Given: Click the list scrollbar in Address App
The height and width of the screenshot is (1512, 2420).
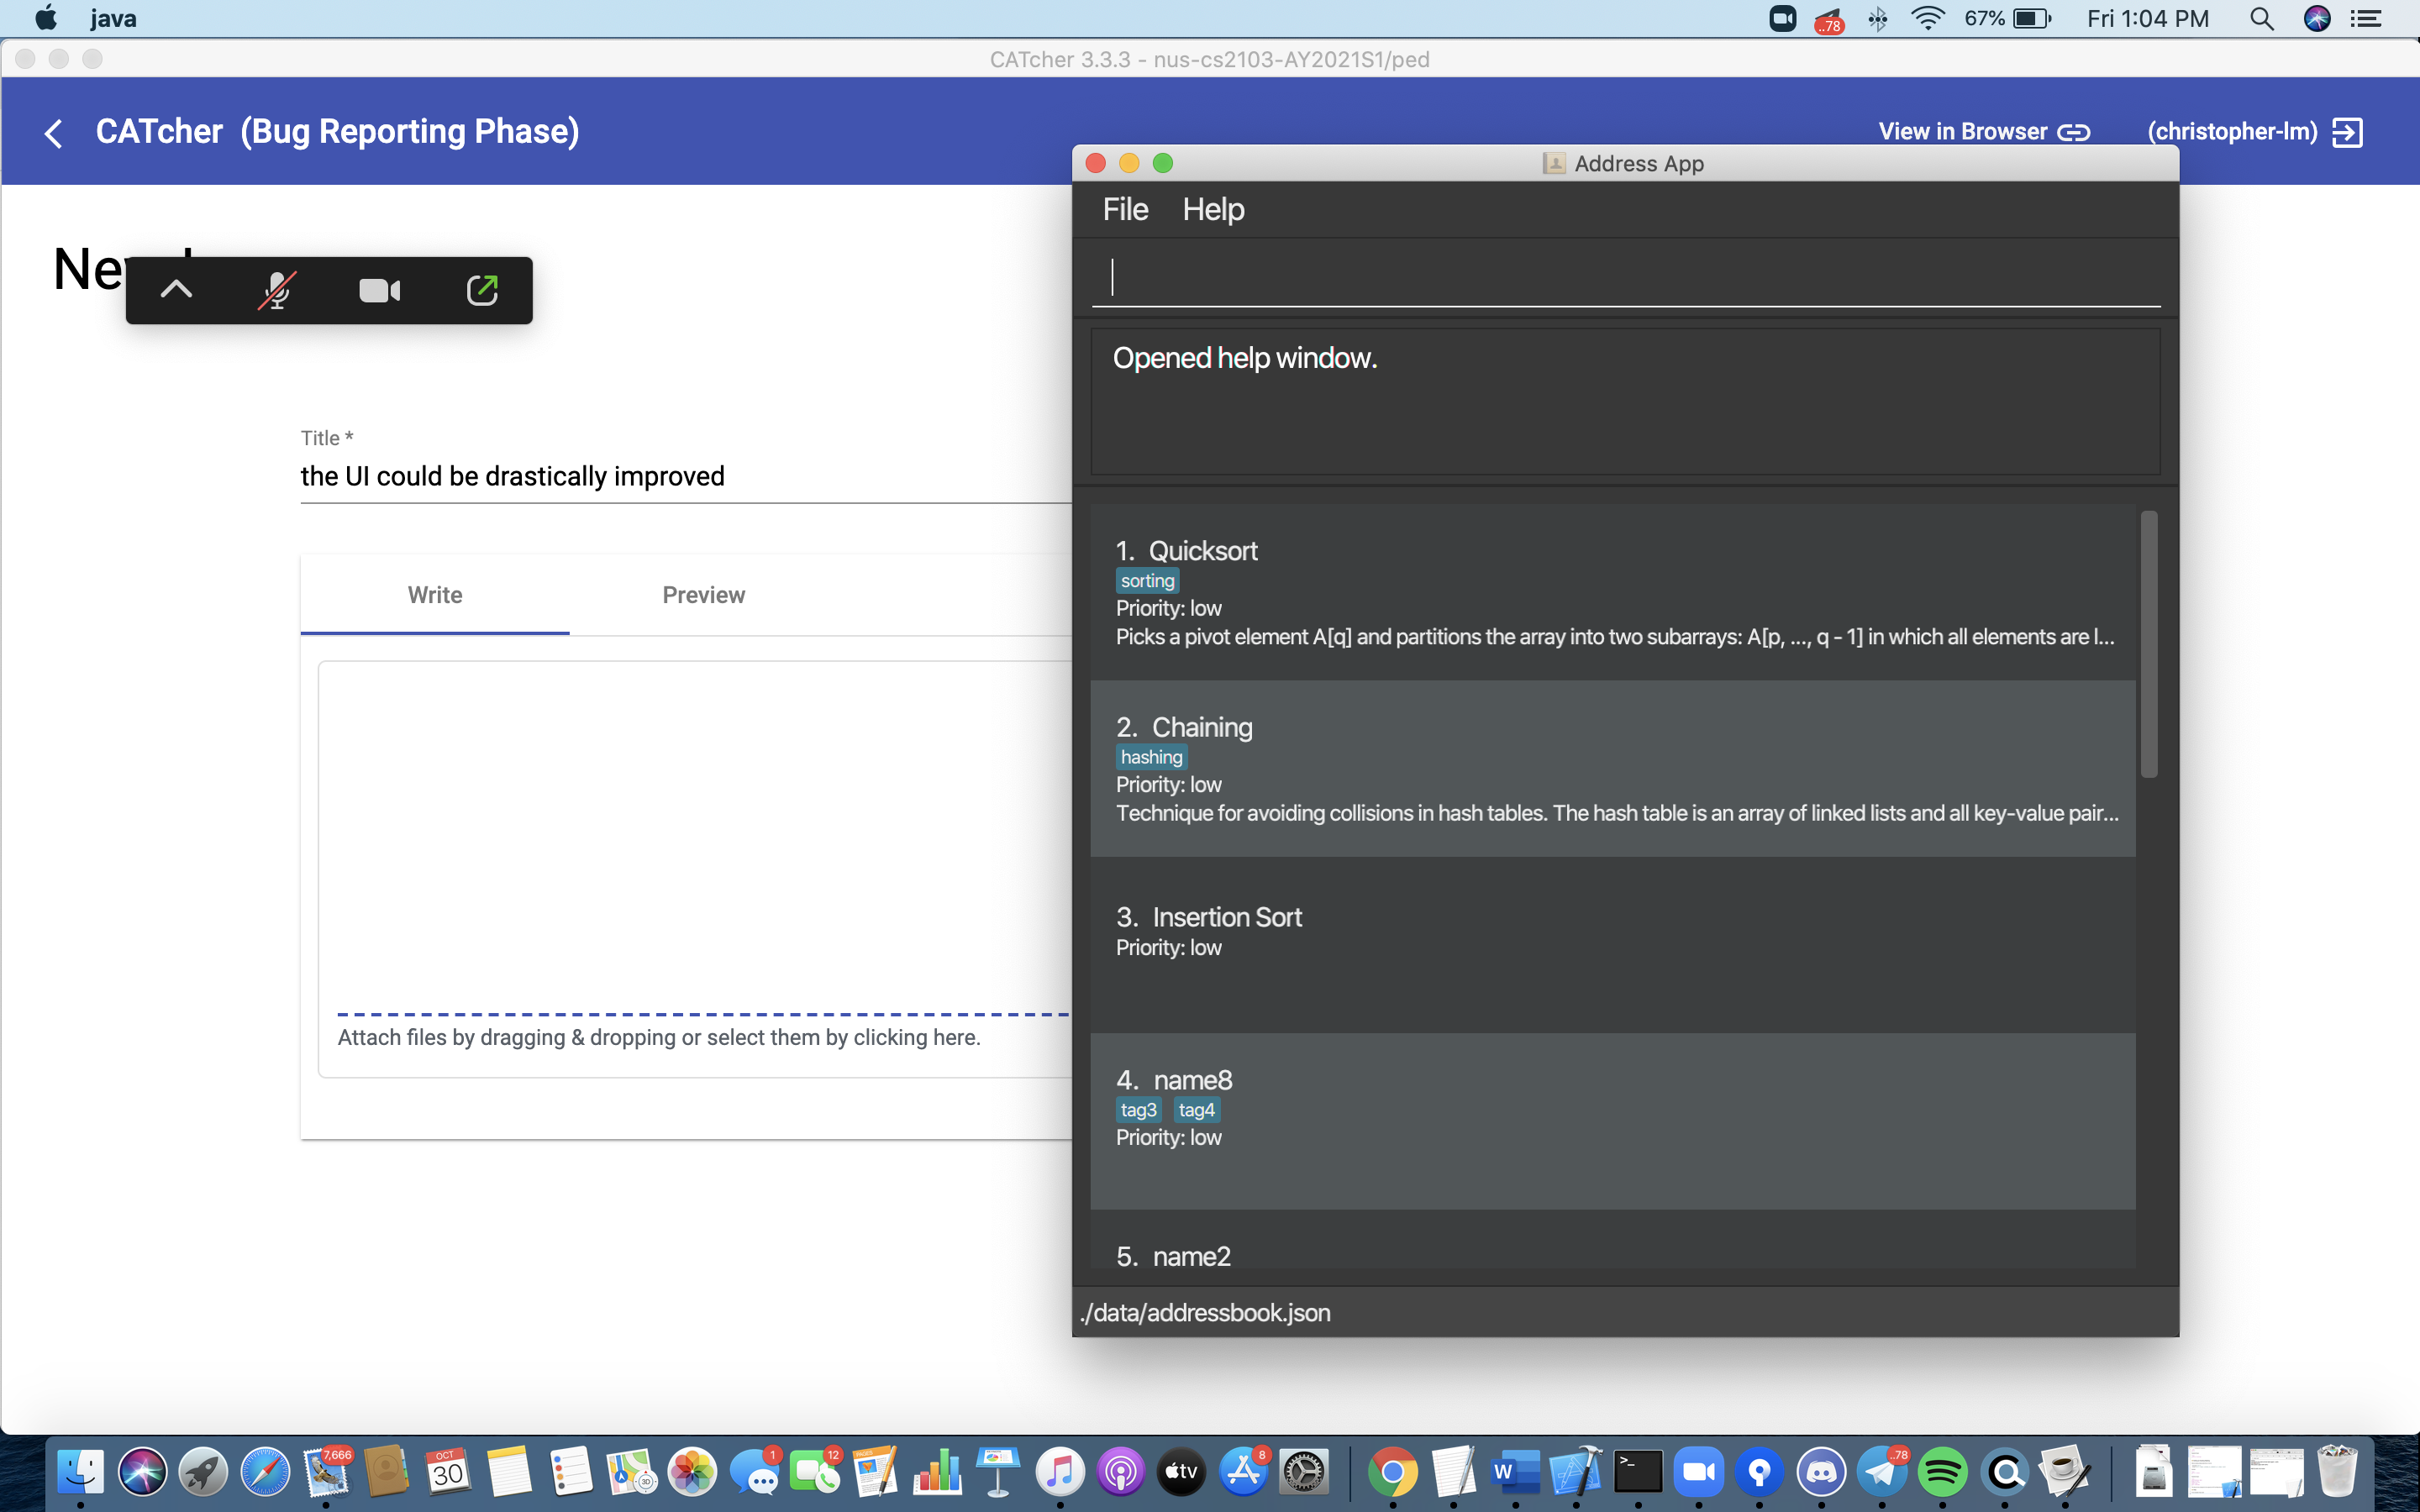Looking at the screenshot, I should [2148, 644].
